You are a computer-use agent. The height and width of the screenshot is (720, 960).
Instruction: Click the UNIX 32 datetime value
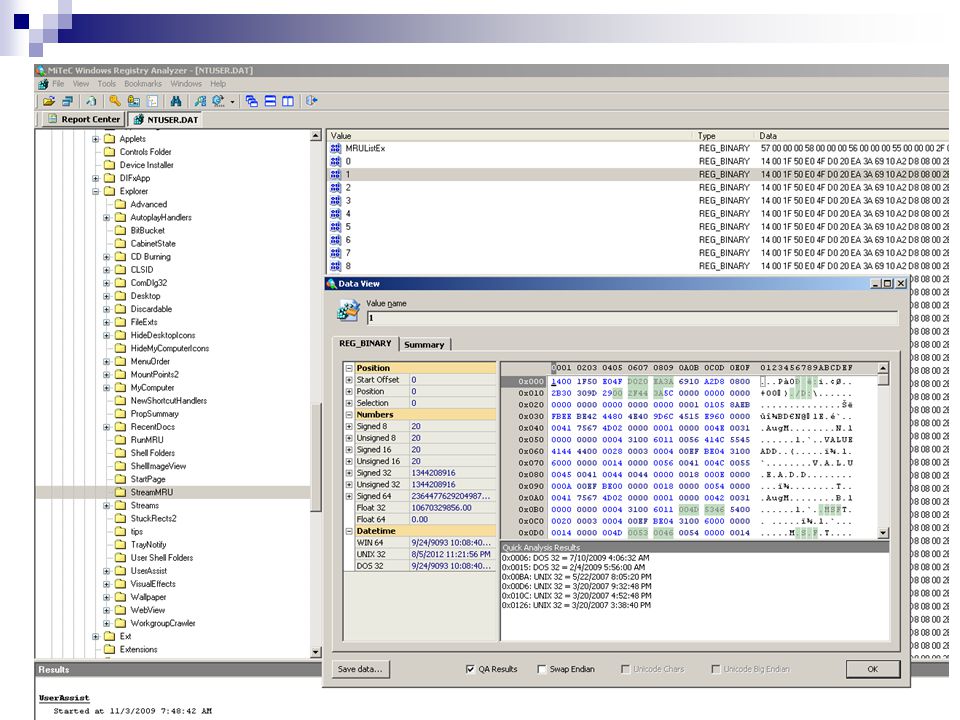[x=451, y=554]
